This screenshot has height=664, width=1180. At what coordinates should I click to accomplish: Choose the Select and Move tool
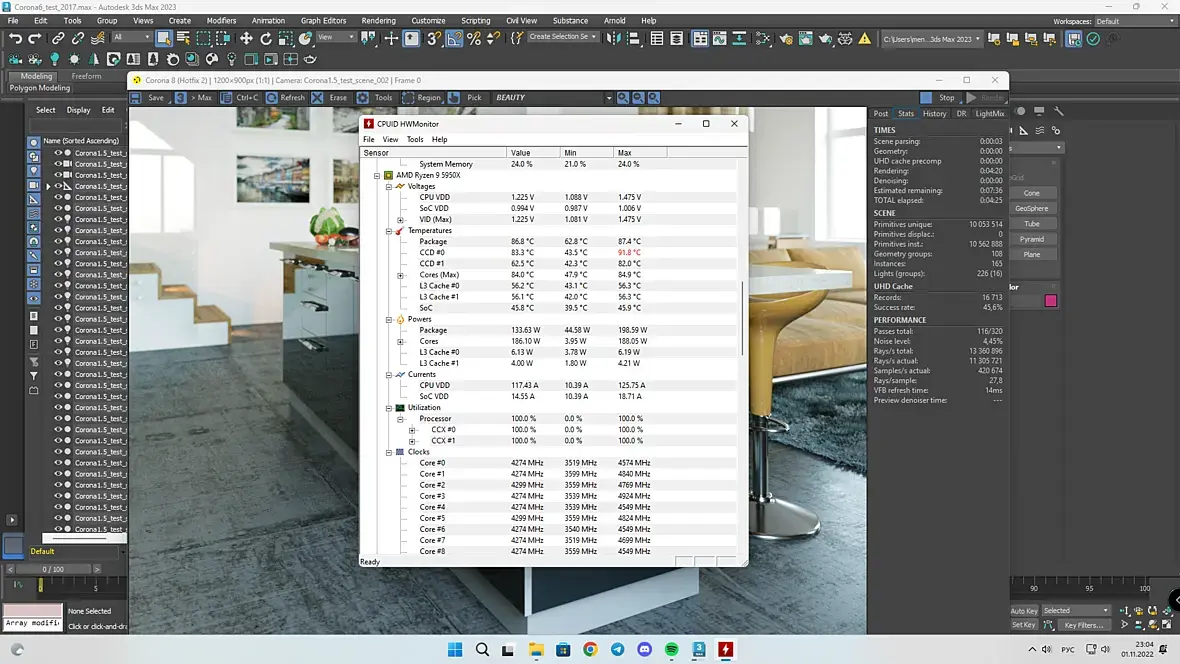point(246,38)
